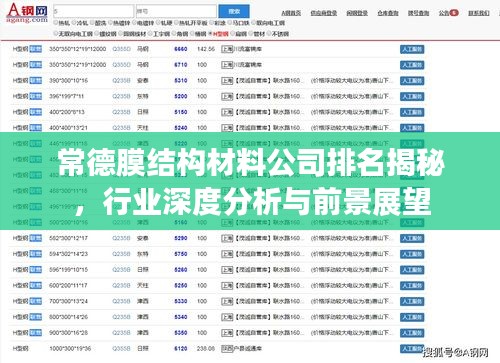Click the green article title banner

(x=250, y=181)
